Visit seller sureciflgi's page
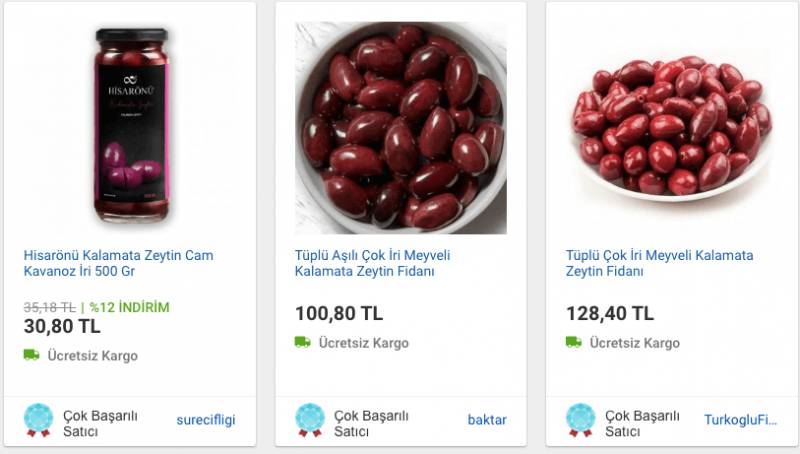Viewport: 800px width, 454px height. click(206, 420)
